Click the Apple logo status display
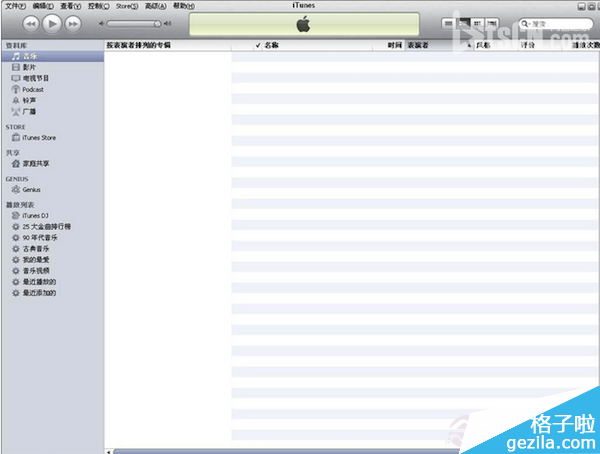Screen dimensions: 600x454 click(x=304, y=24)
